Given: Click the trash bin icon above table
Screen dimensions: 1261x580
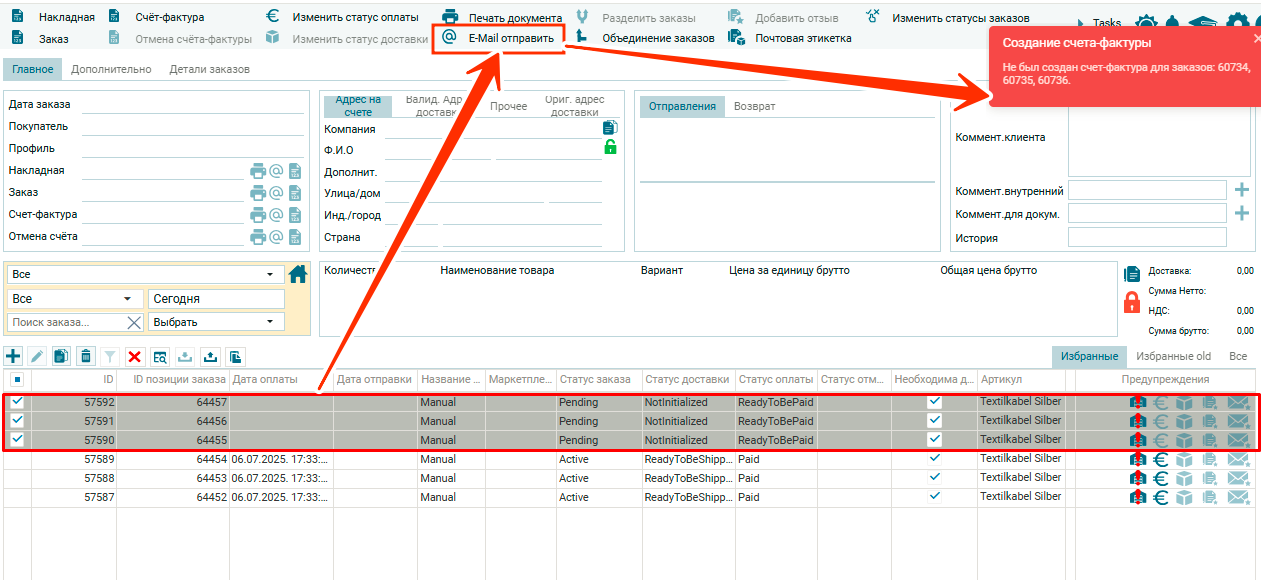Looking at the screenshot, I should pos(86,356).
